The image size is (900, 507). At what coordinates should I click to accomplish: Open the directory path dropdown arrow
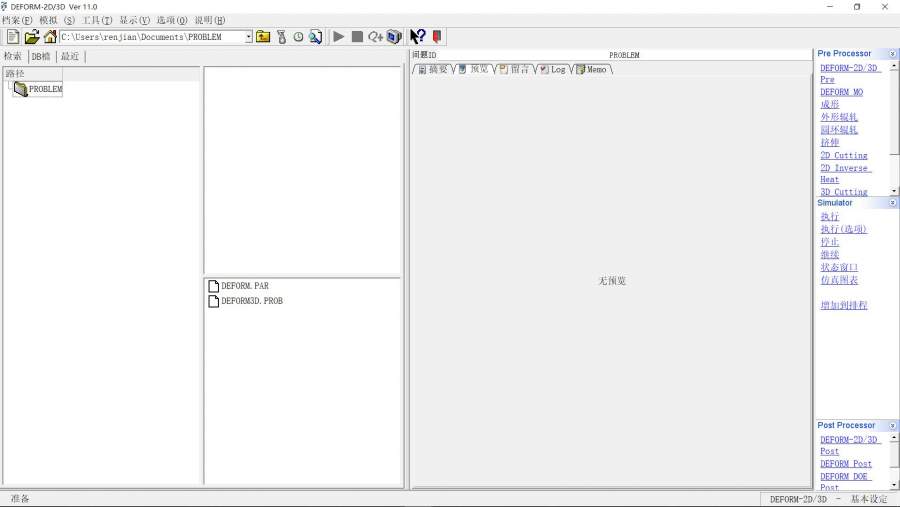249,37
